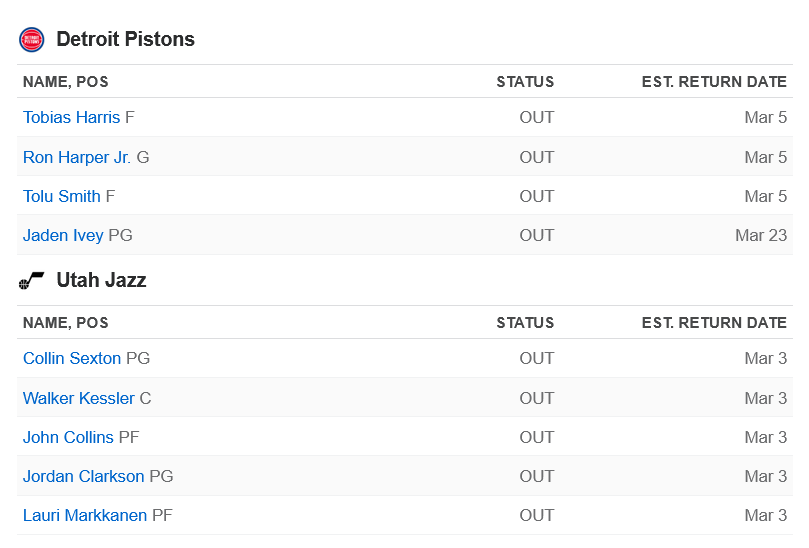
Task: Open Jaden Ivey player profile
Action: (63, 235)
